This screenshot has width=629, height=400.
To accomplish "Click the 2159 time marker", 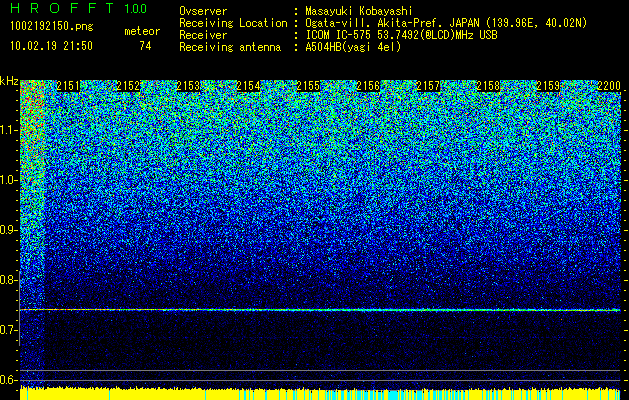I will click(548, 86).
